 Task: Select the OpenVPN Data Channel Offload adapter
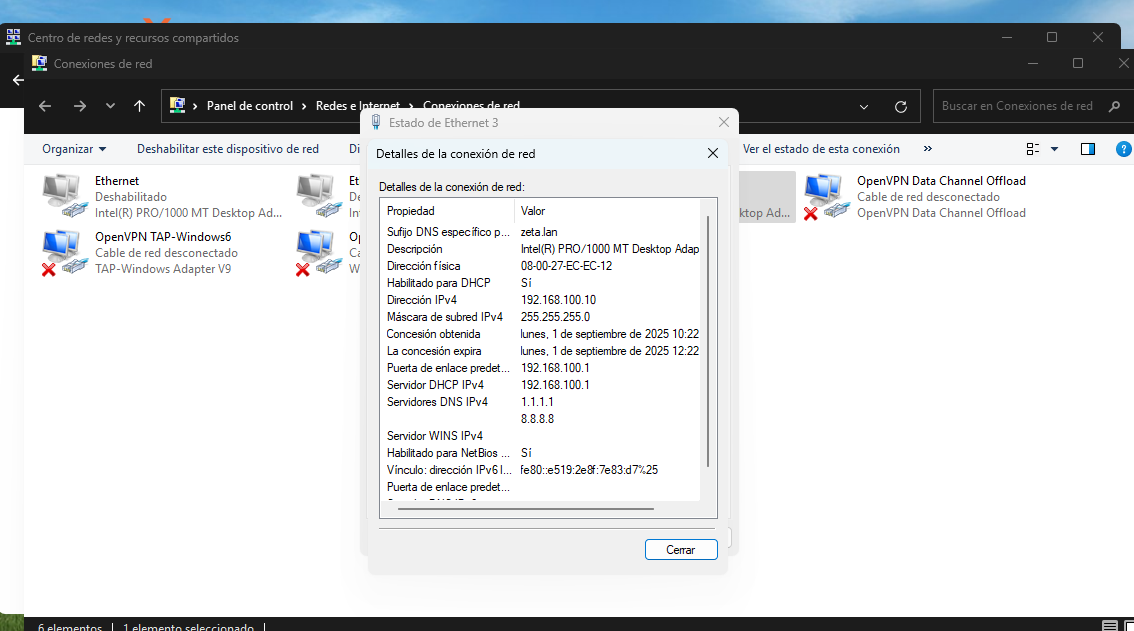click(825, 195)
